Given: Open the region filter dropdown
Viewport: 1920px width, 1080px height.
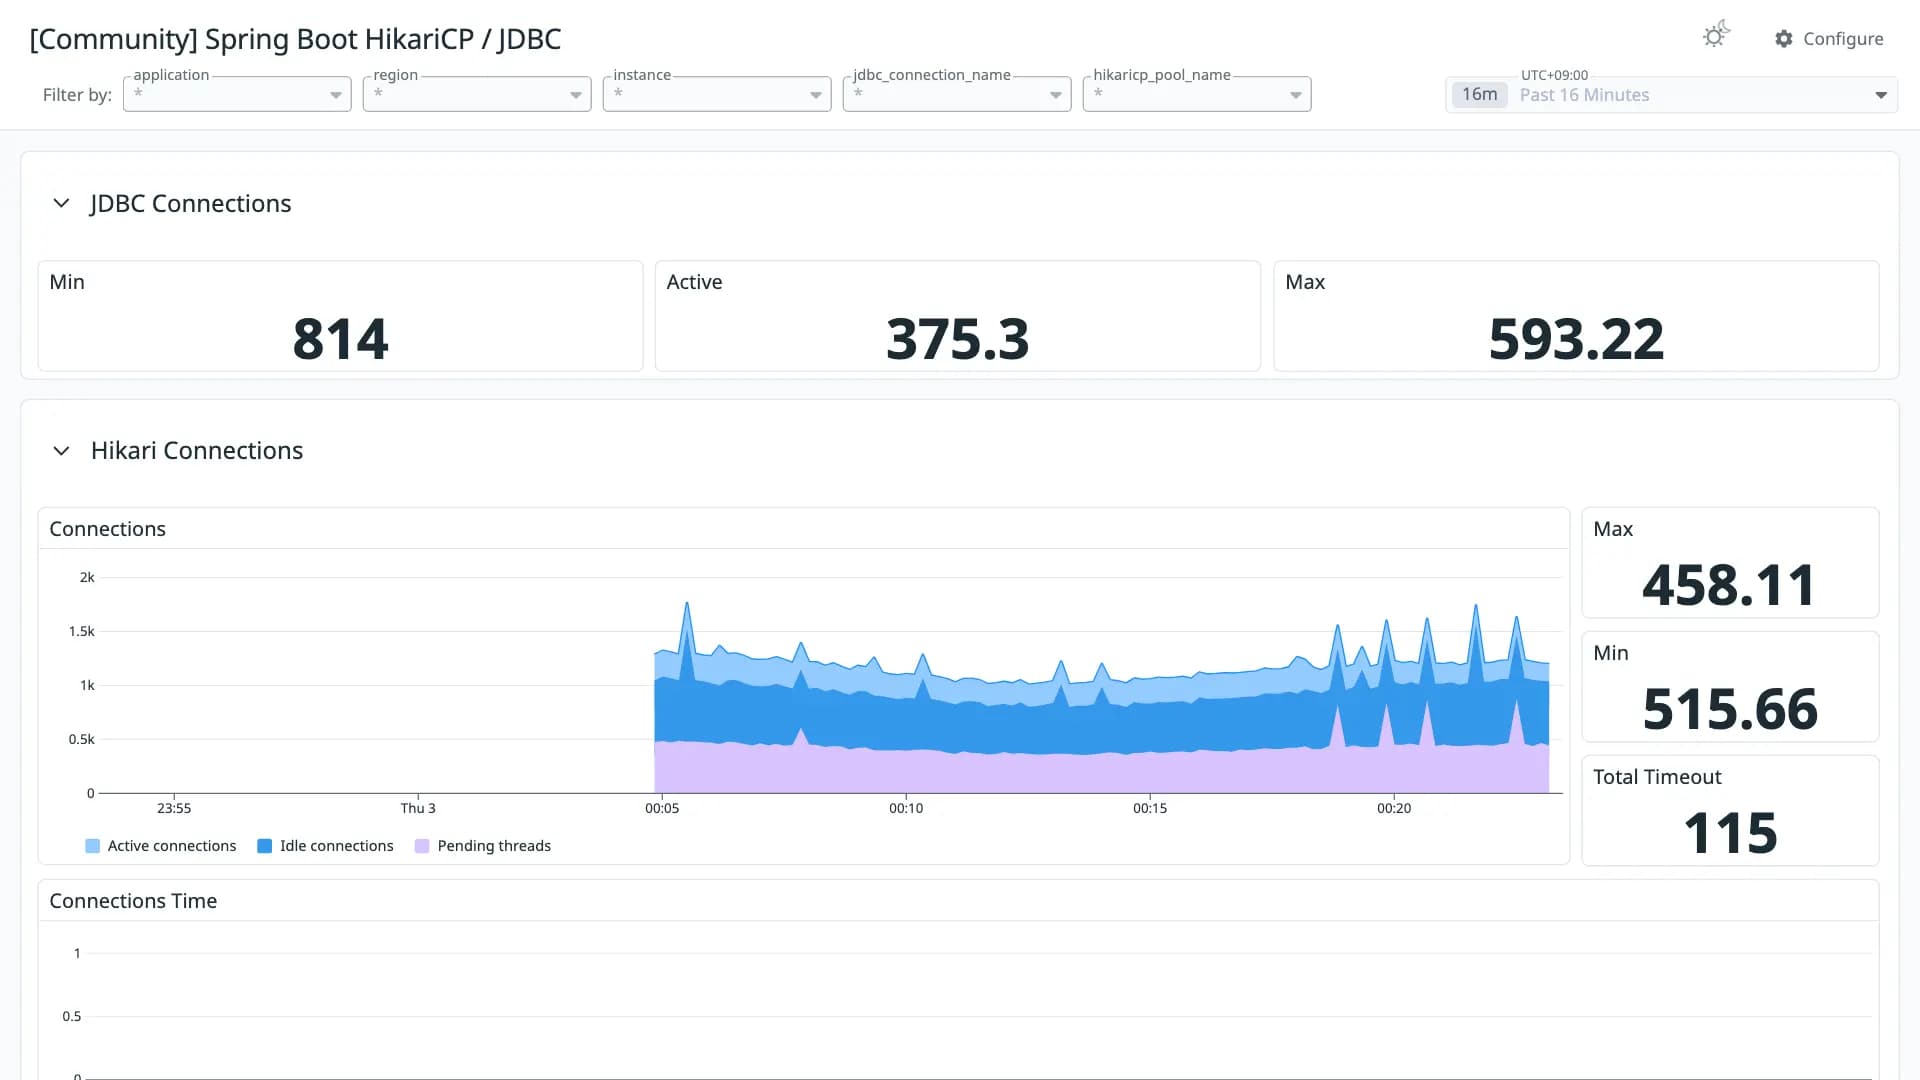Looking at the screenshot, I should tap(477, 94).
